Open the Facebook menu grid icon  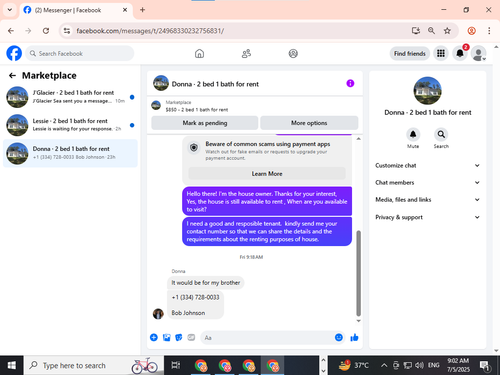pos(441,53)
